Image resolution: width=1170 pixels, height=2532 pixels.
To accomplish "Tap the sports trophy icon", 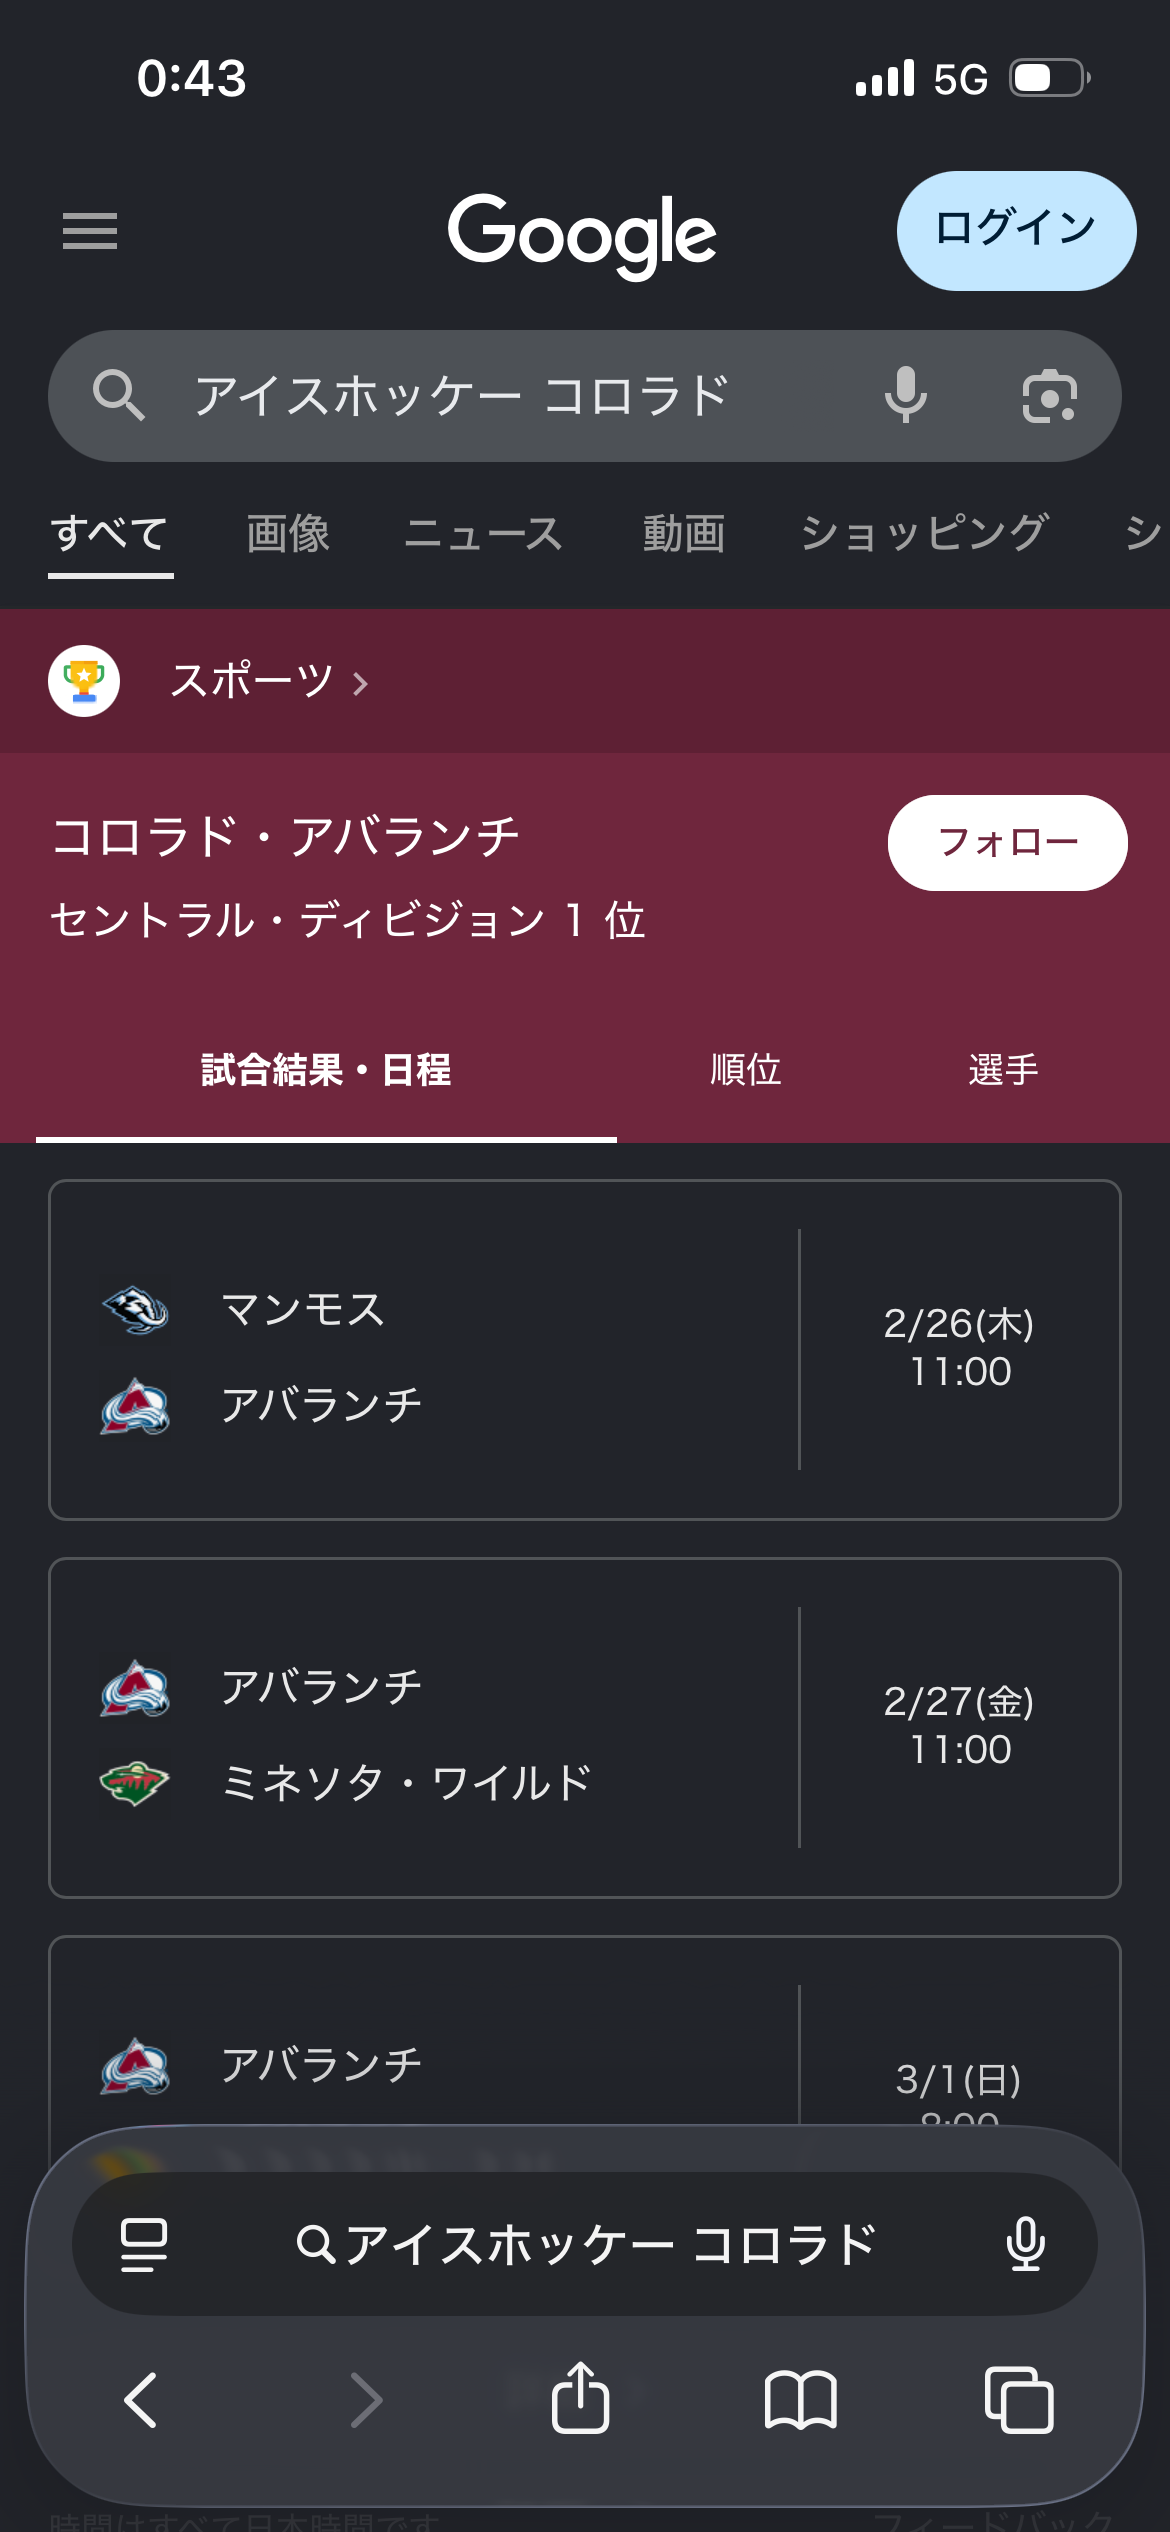I will [84, 681].
